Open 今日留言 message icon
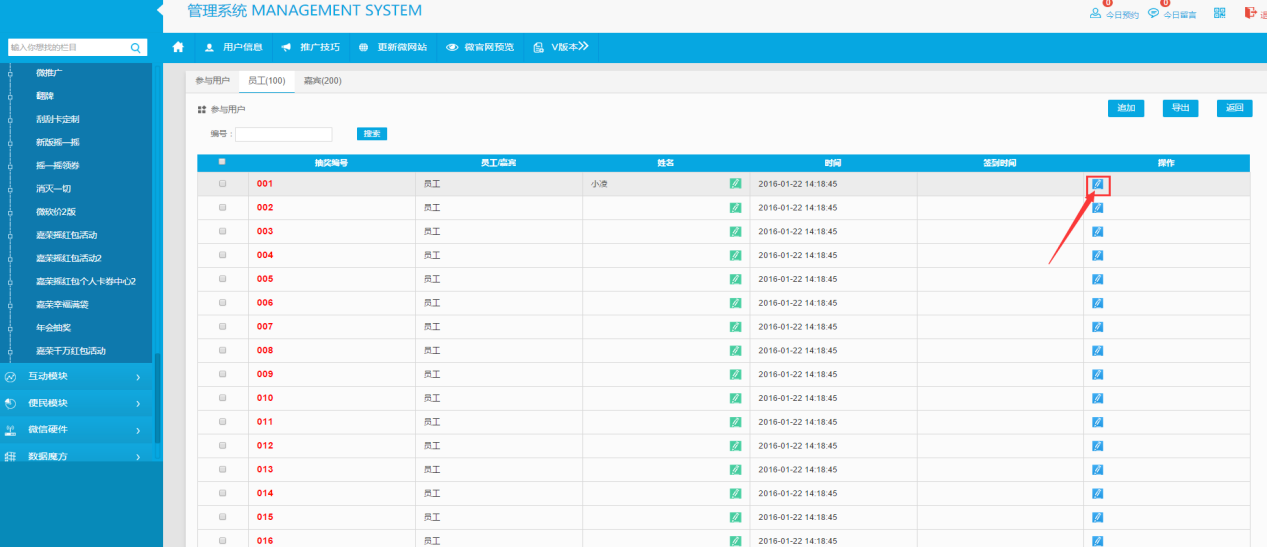Image resolution: width=1267 pixels, height=547 pixels. 1154,14
